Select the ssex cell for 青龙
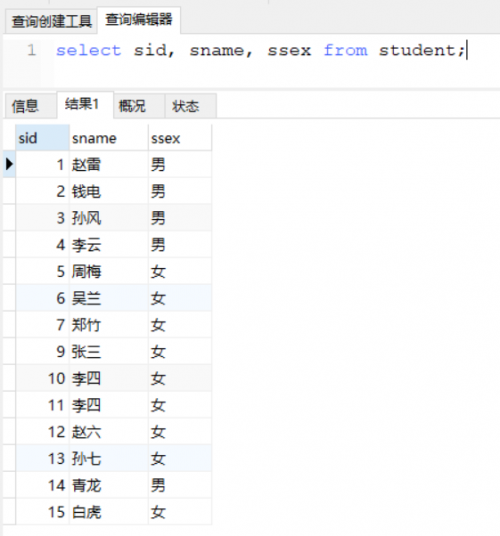Viewport: 500px width, 536px height. pos(180,485)
